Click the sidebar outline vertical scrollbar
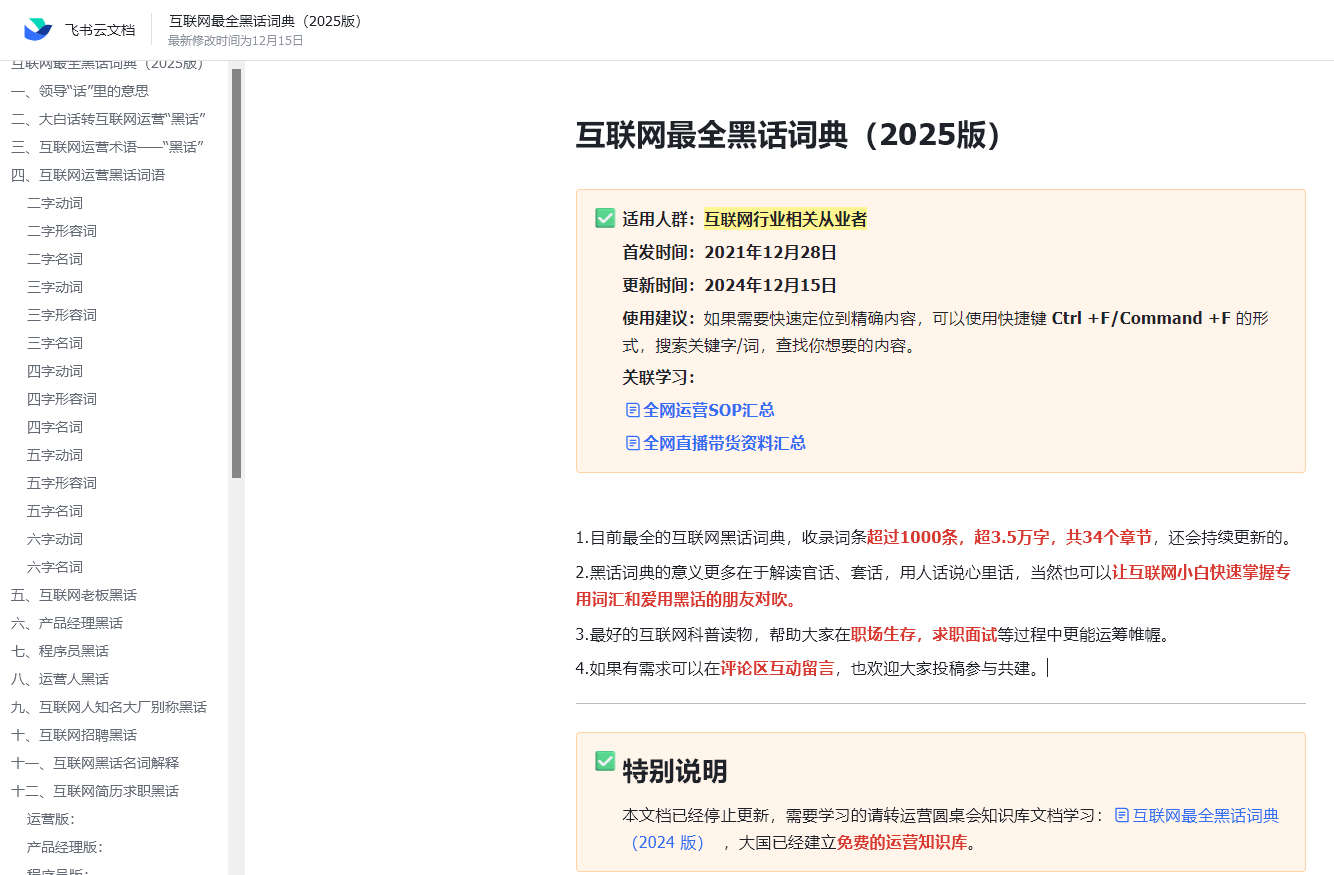The height and width of the screenshot is (875, 1334). [237, 270]
